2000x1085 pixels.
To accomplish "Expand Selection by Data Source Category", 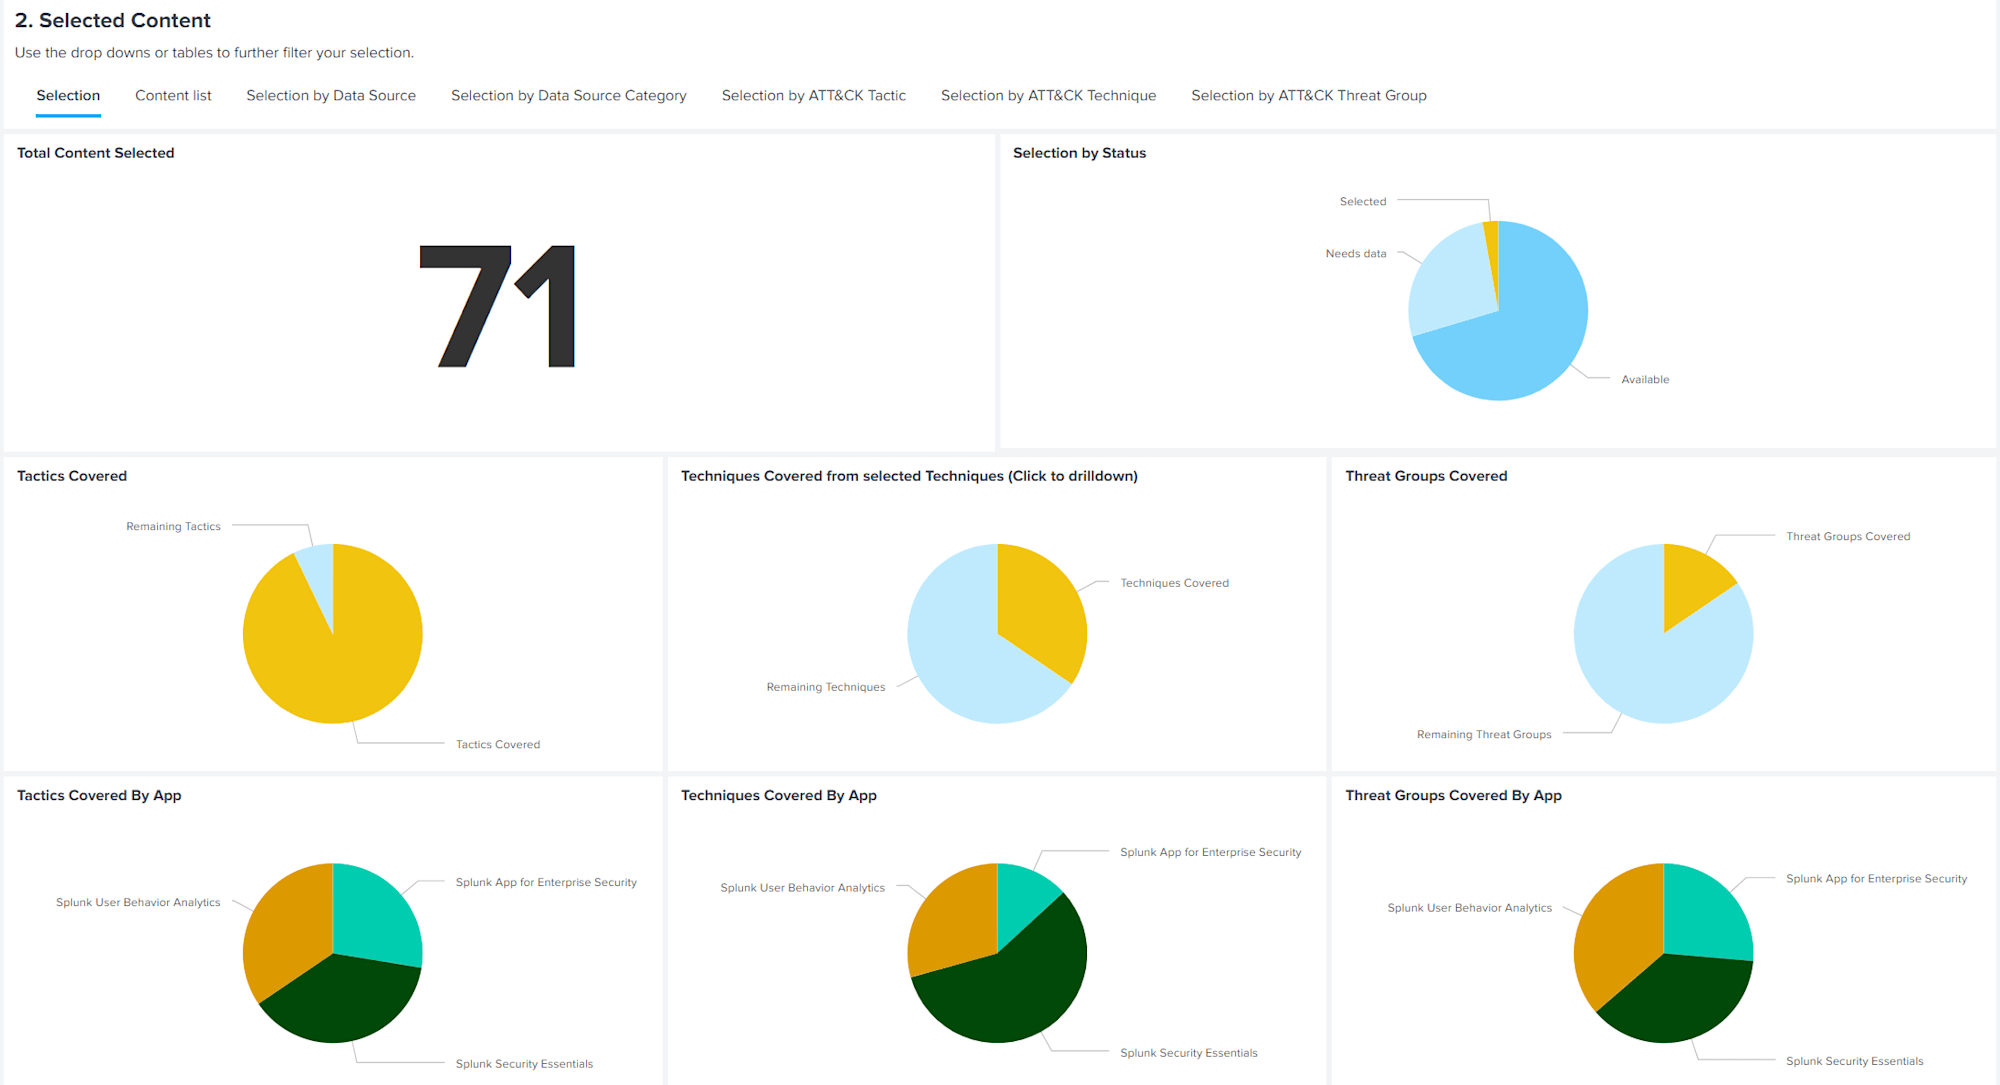I will 568,95.
